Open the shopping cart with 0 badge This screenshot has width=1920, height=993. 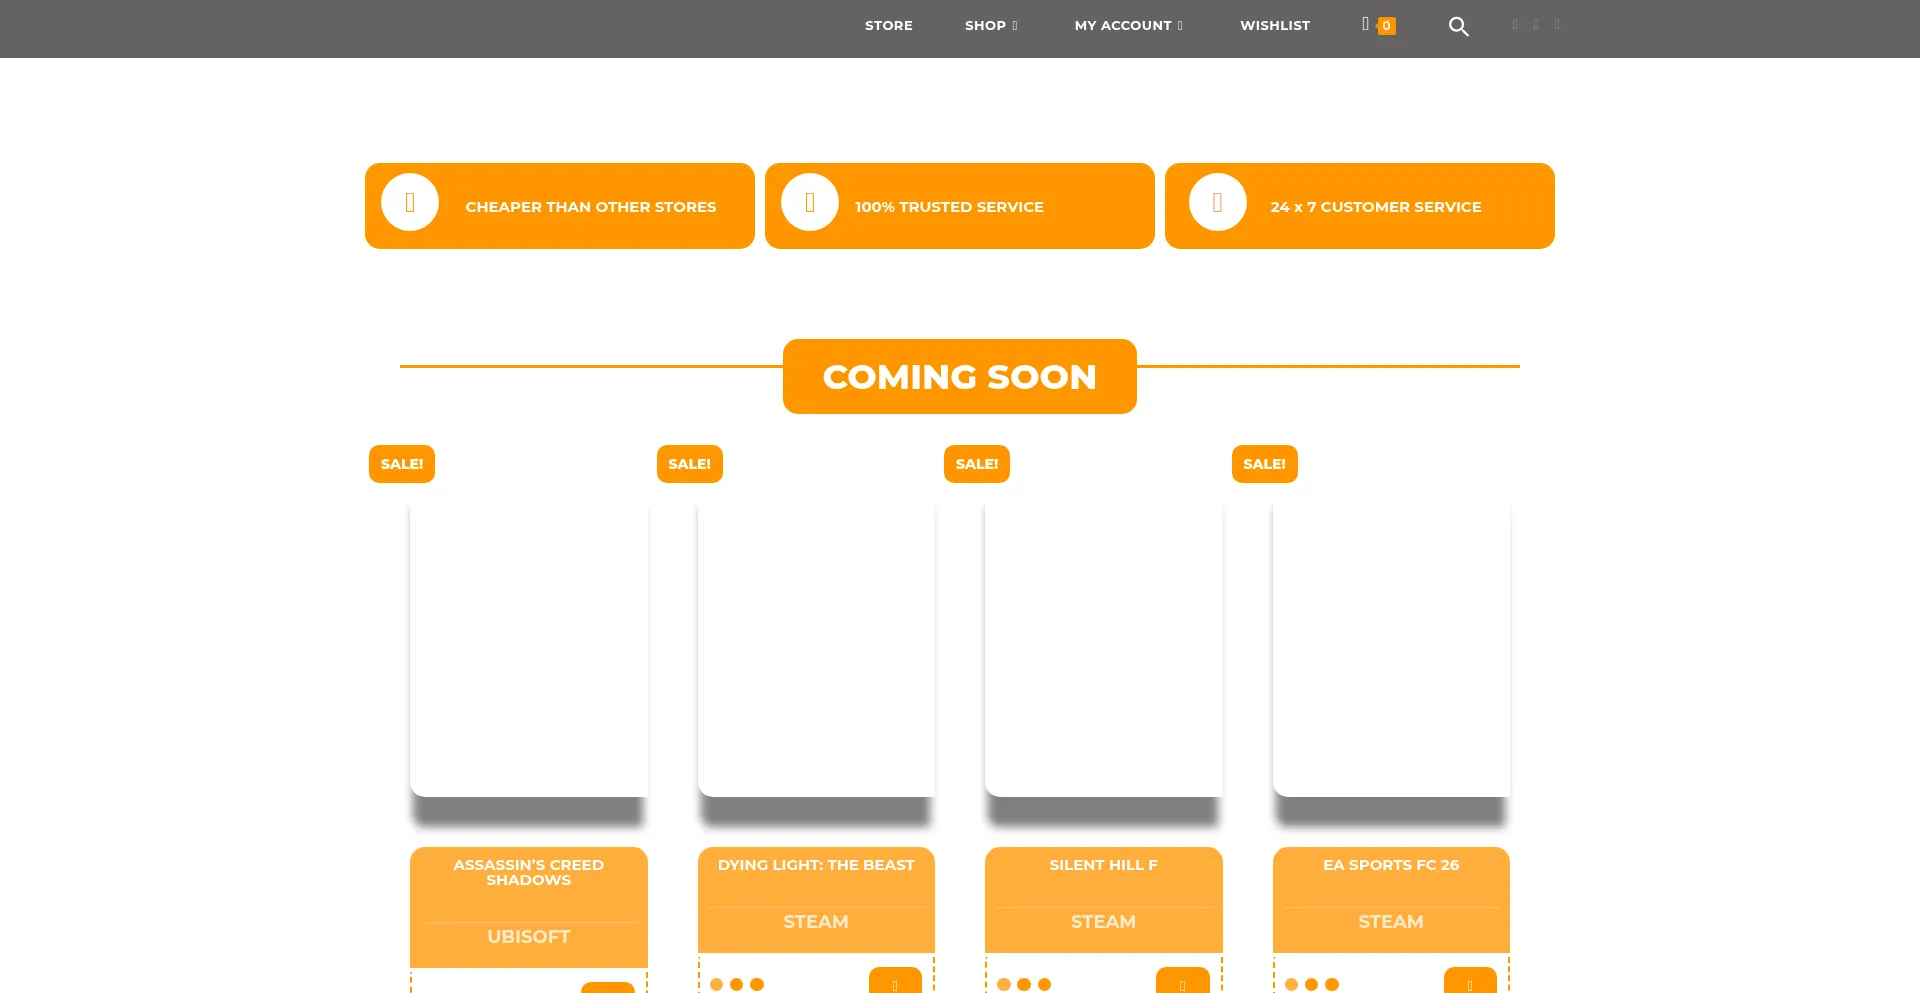pyautogui.click(x=1377, y=25)
